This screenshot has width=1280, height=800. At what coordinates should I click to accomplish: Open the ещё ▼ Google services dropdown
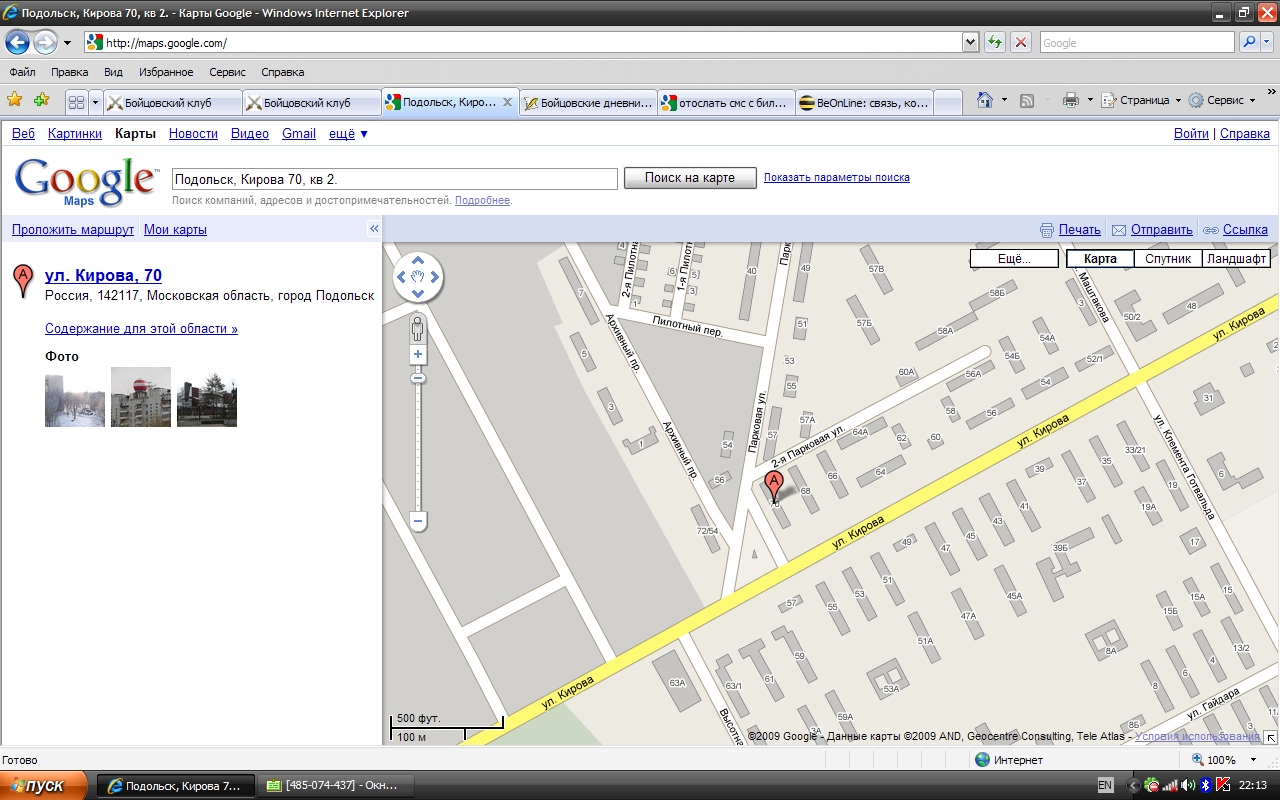[348, 133]
